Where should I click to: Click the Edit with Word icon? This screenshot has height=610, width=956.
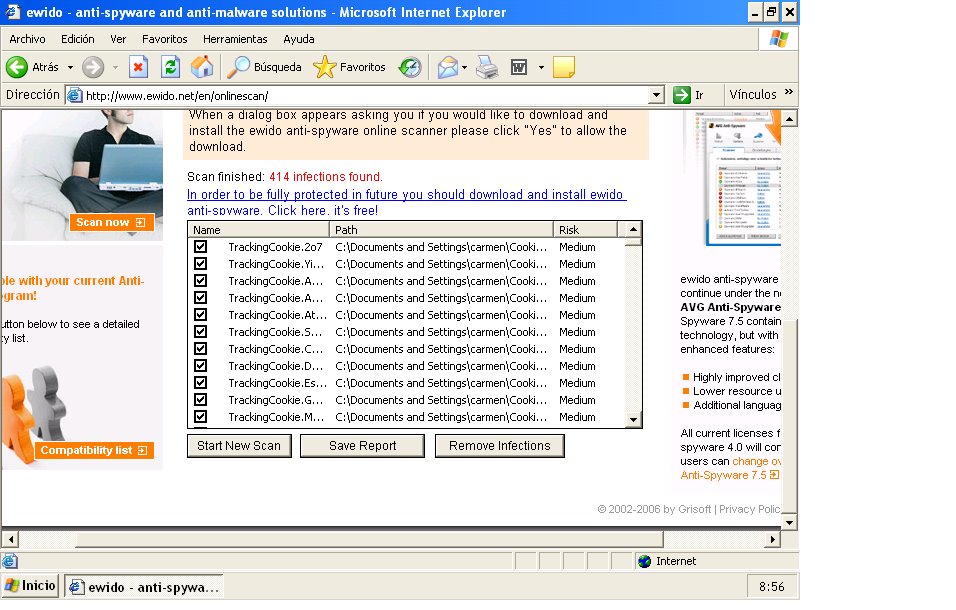point(519,67)
